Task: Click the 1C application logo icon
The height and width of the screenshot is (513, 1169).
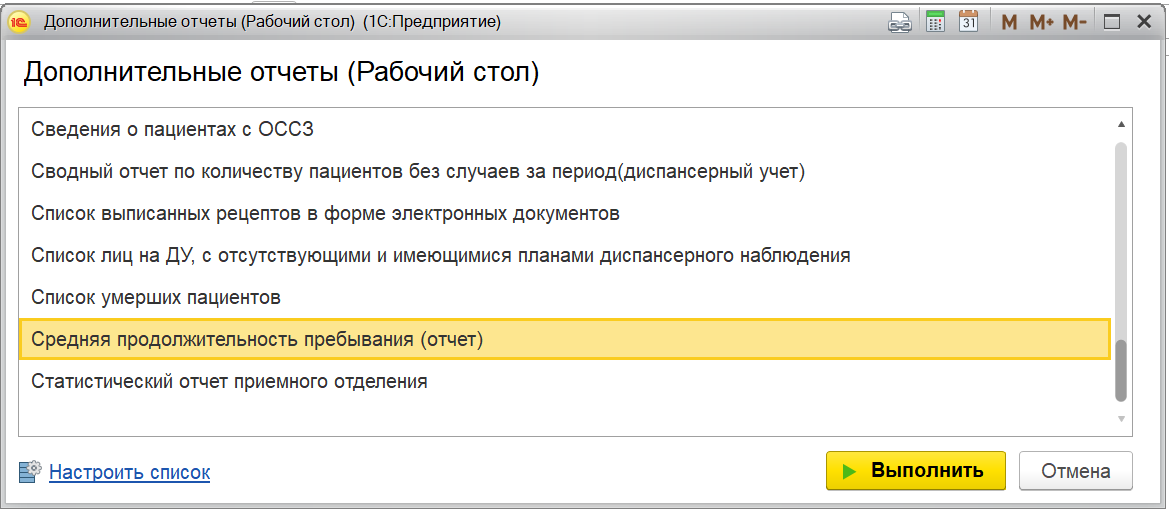Action: (x=20, y=22)
